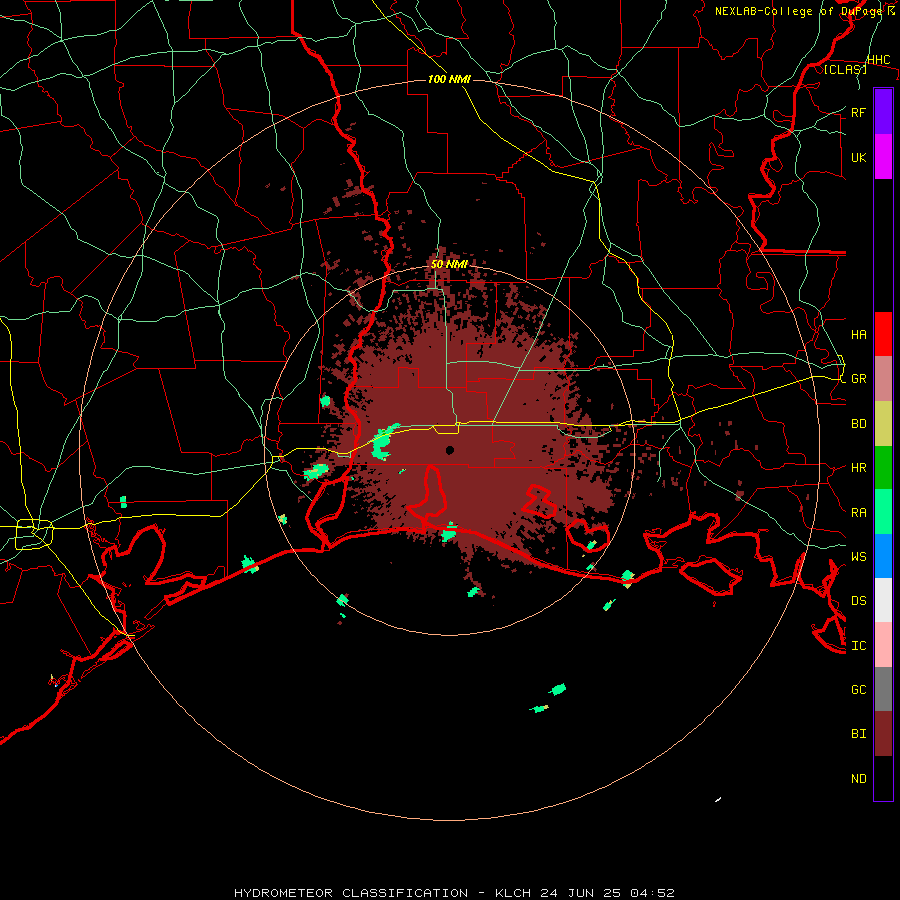Click the DS legend label

tap(859, 601)
